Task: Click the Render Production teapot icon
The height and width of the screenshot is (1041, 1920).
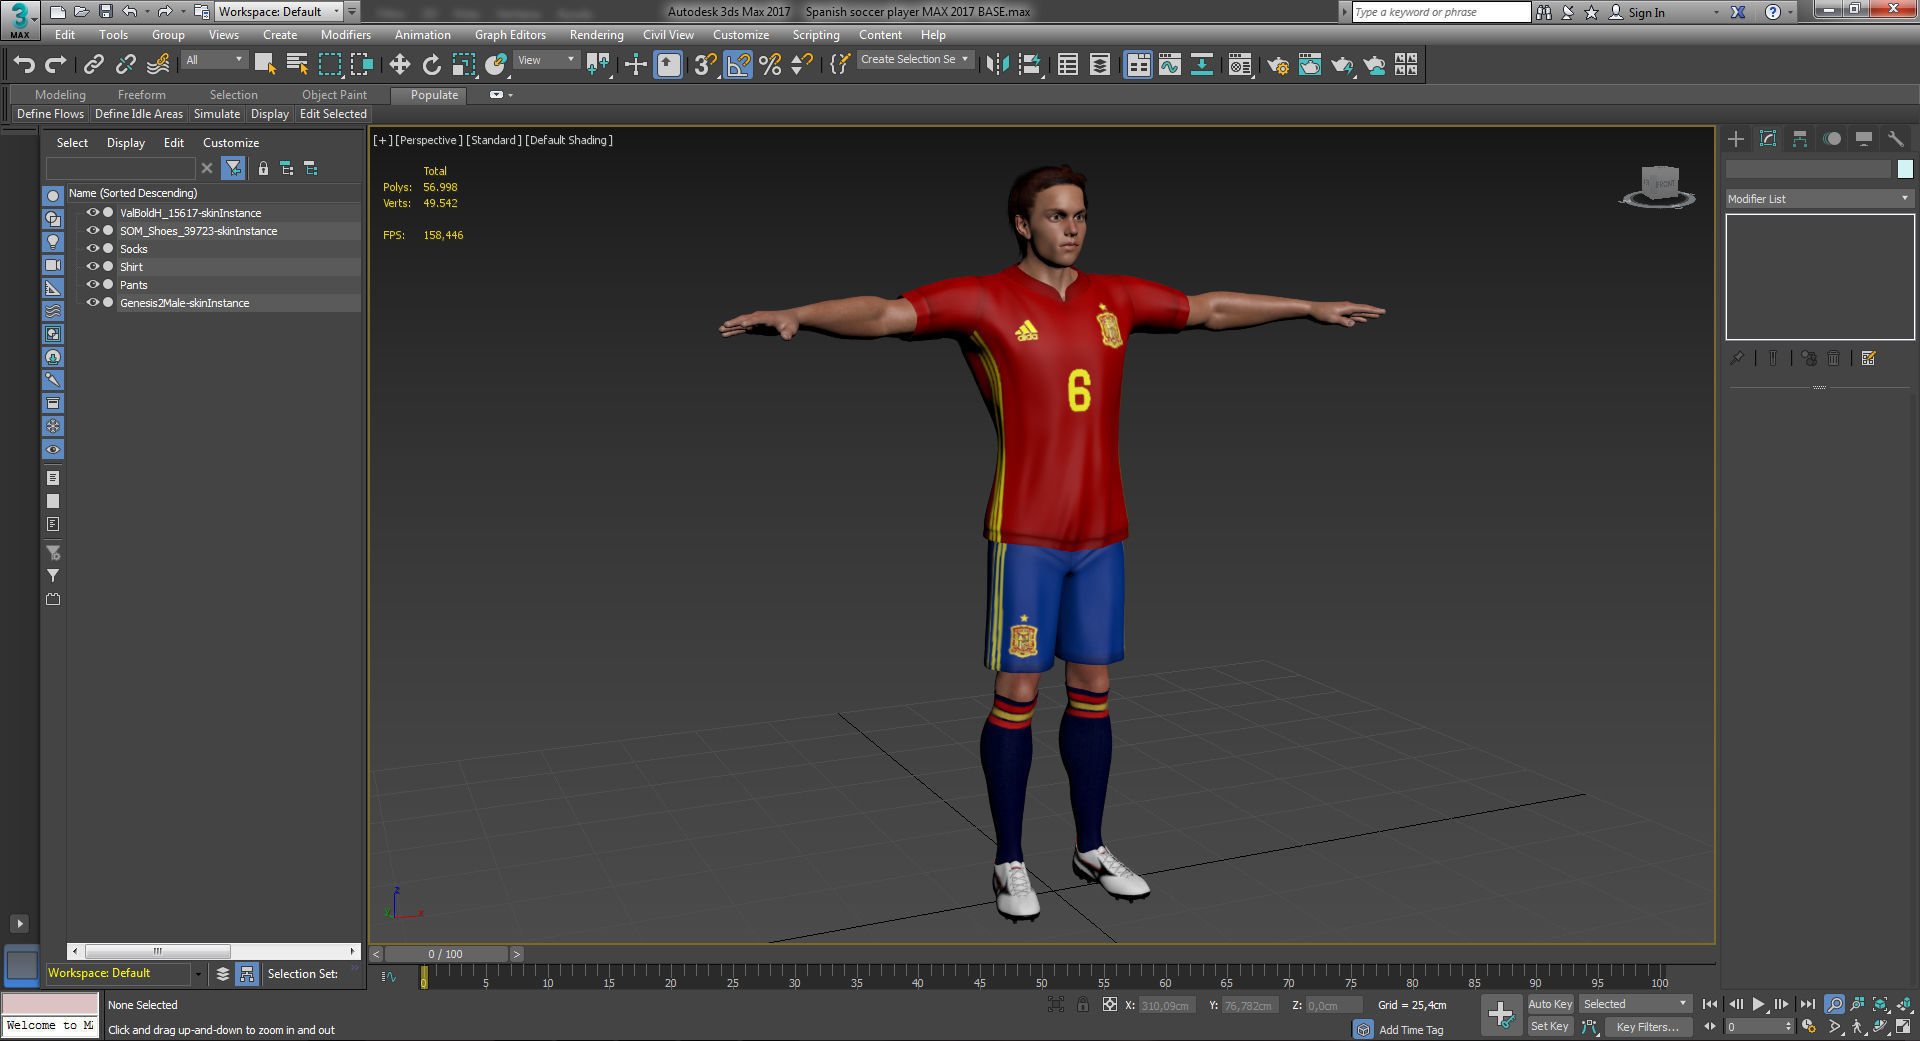Action: point(1342,65)
